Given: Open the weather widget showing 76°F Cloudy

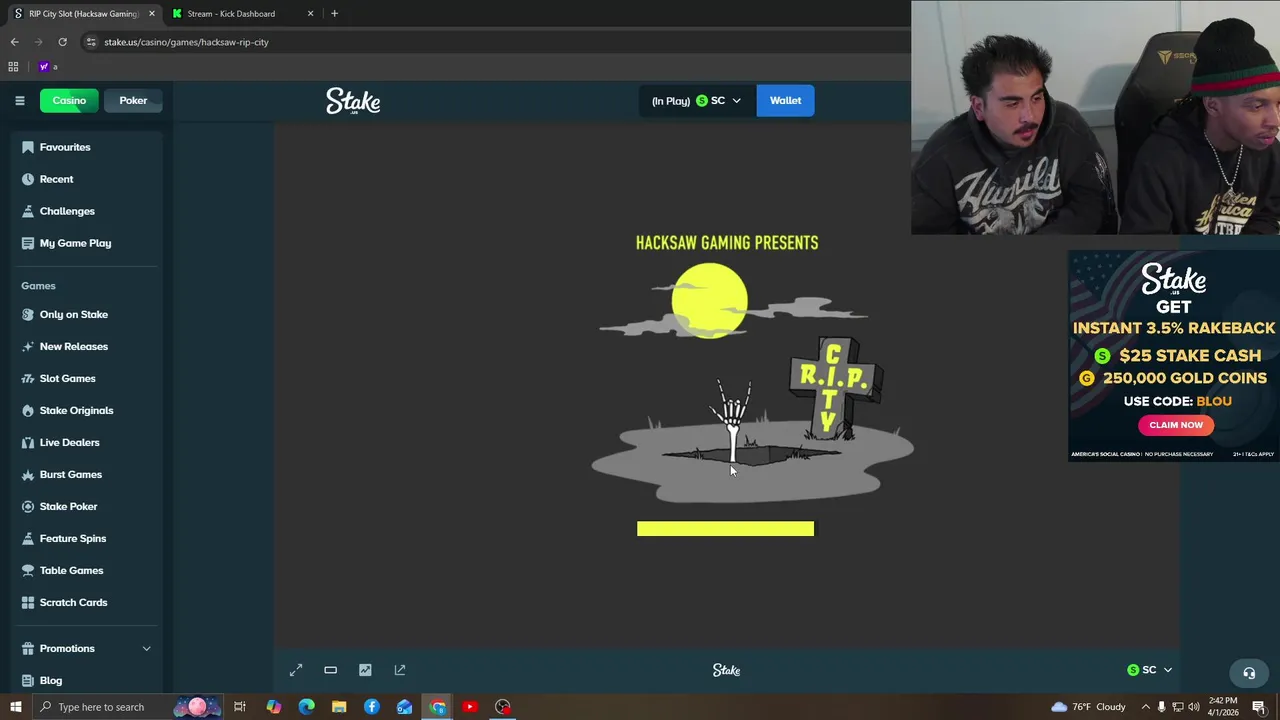Looking at the screenshot, I should tap(1088, 707).
